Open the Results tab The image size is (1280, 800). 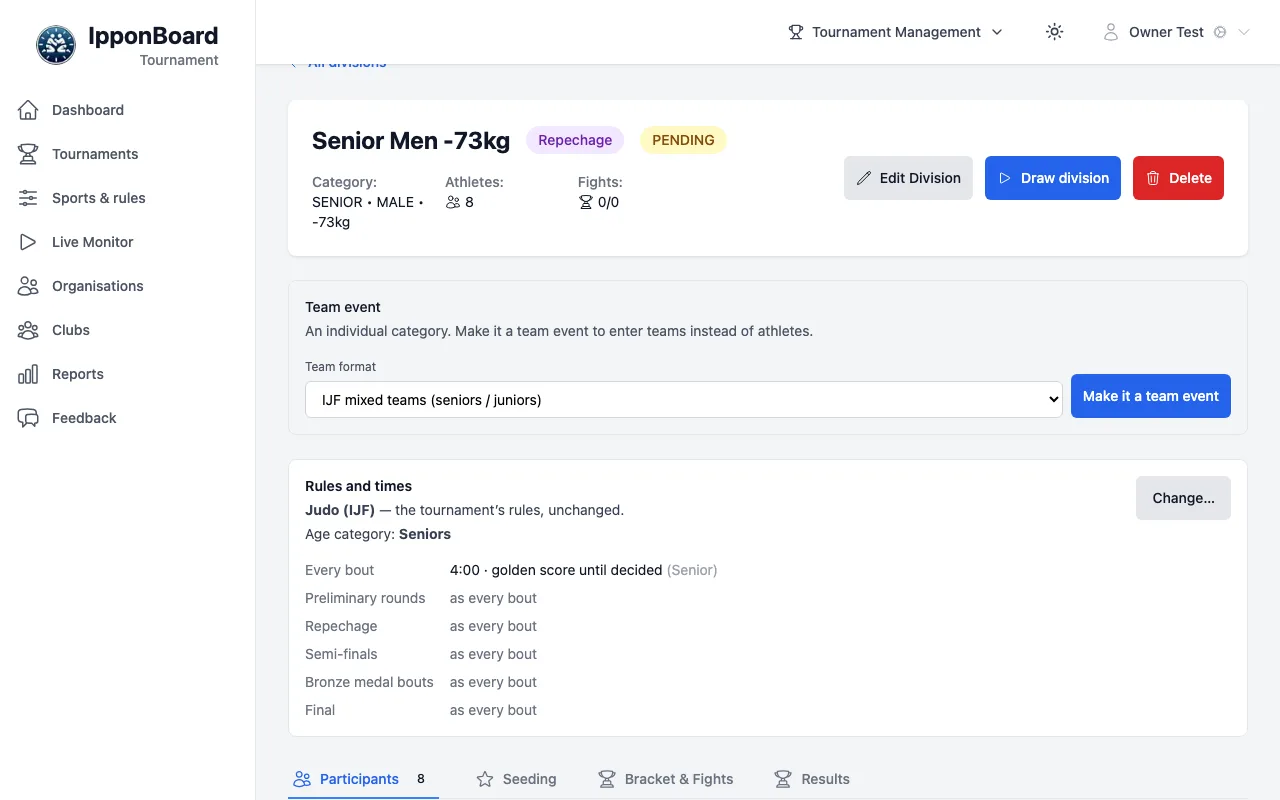812,779
